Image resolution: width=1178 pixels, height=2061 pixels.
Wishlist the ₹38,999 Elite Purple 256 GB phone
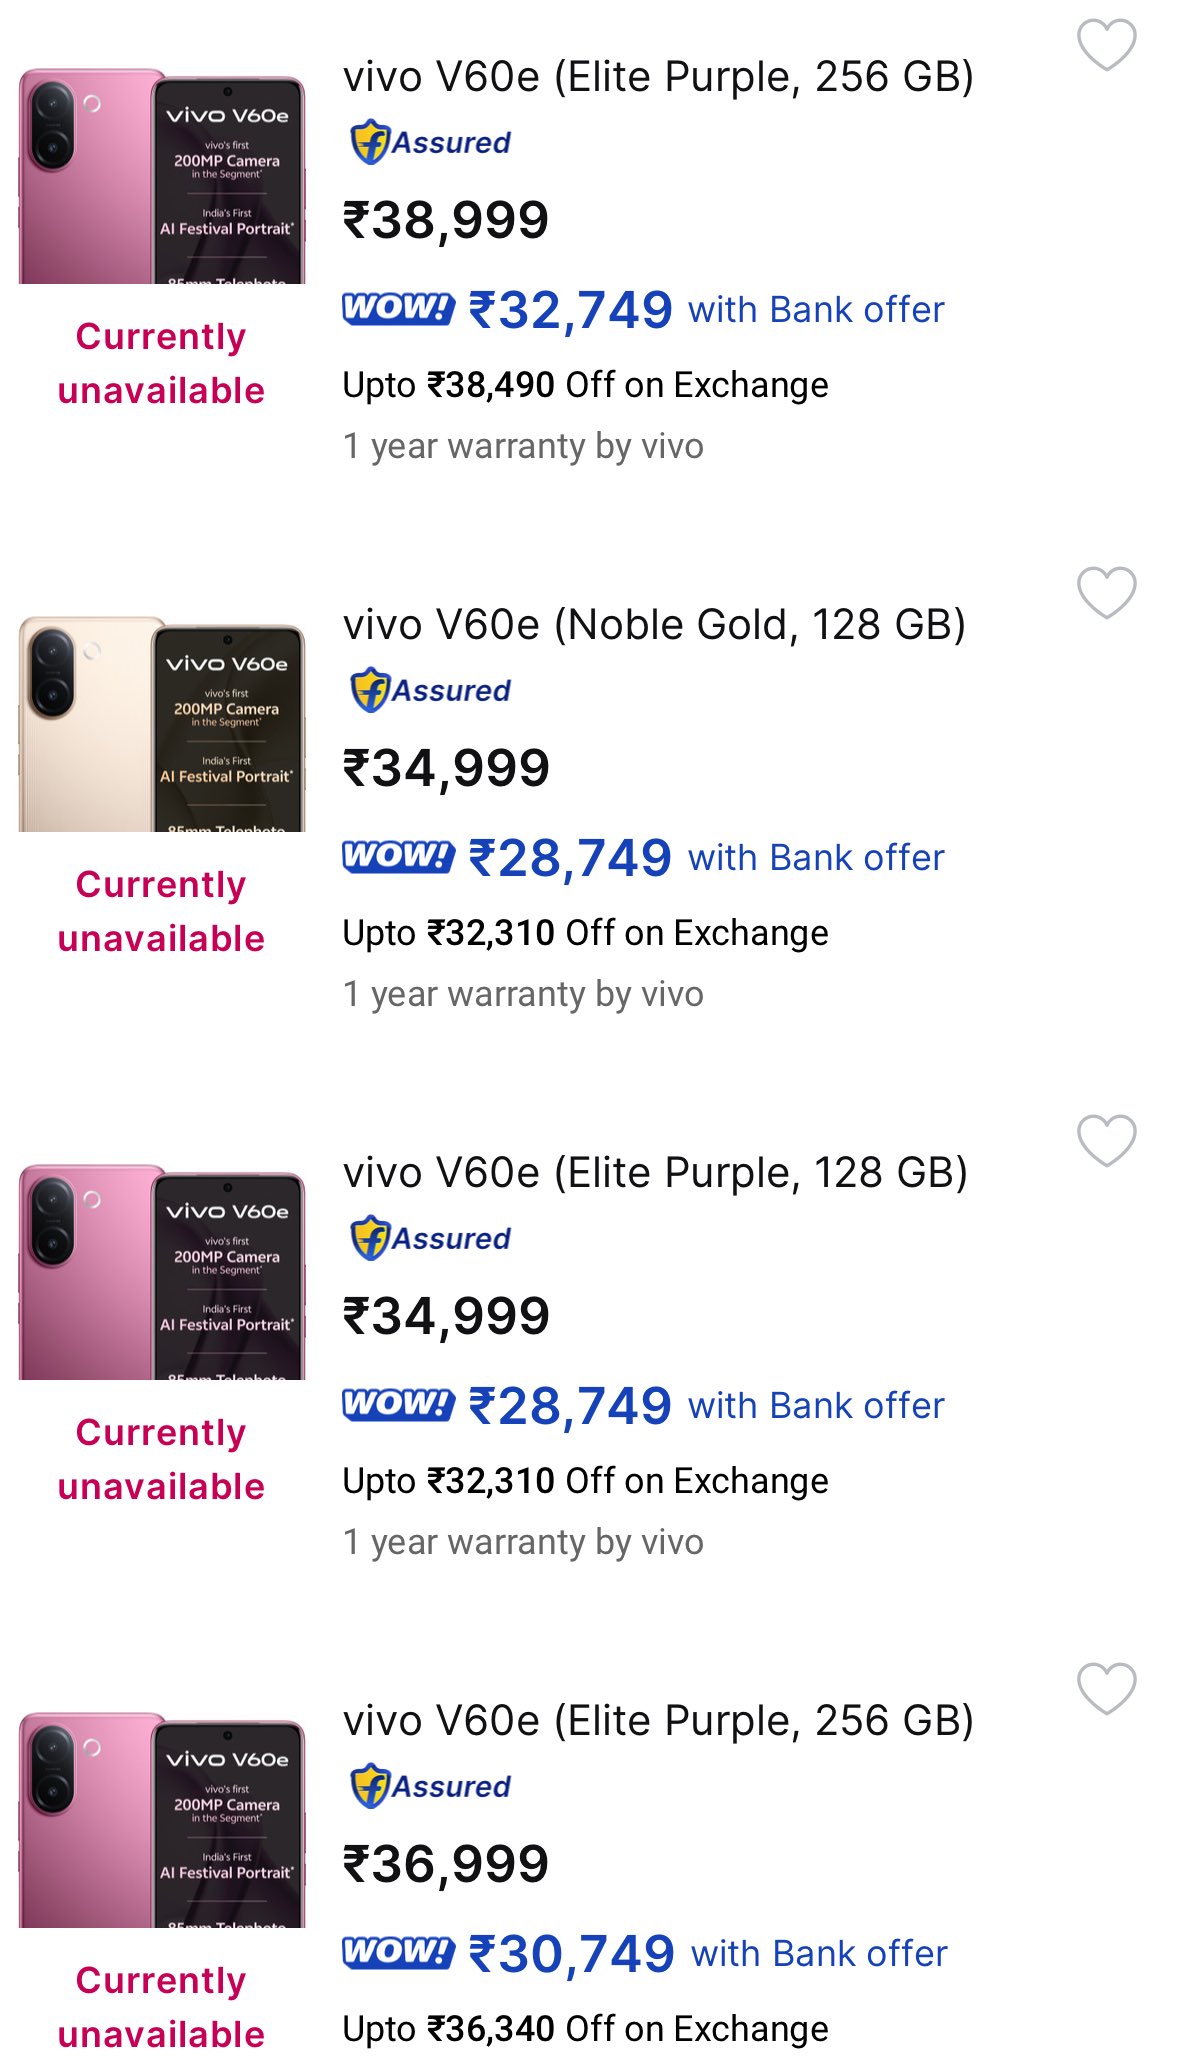click(1106, 45)
